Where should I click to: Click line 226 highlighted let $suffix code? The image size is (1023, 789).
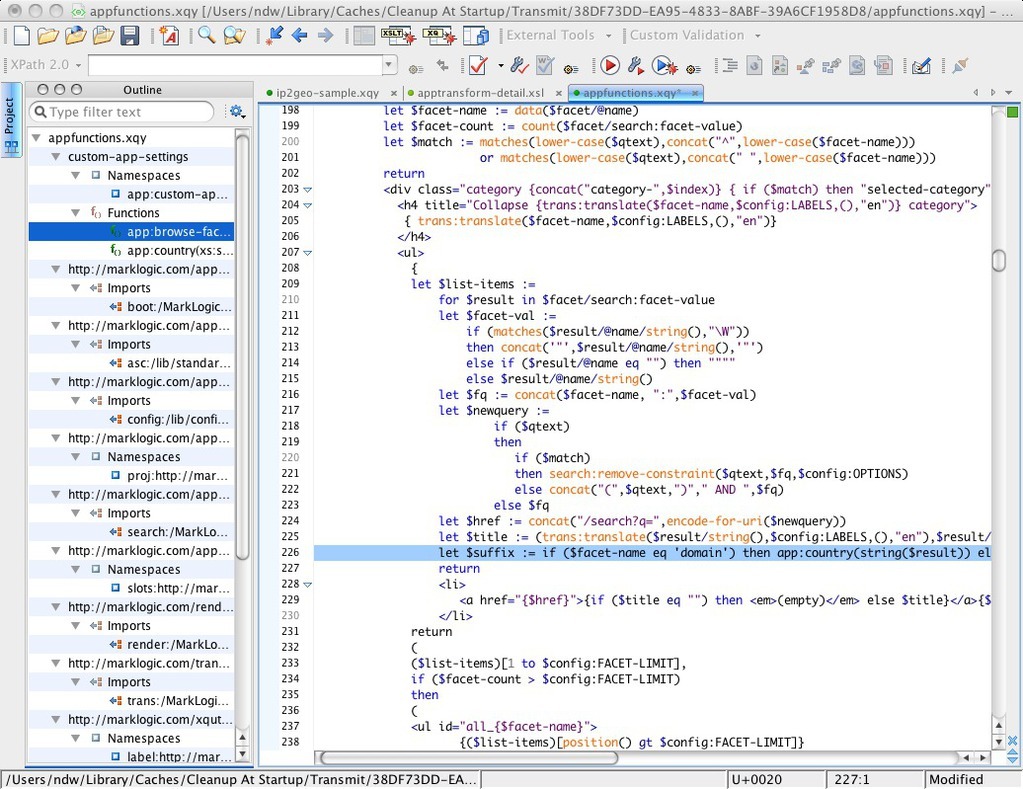point(652,553)
